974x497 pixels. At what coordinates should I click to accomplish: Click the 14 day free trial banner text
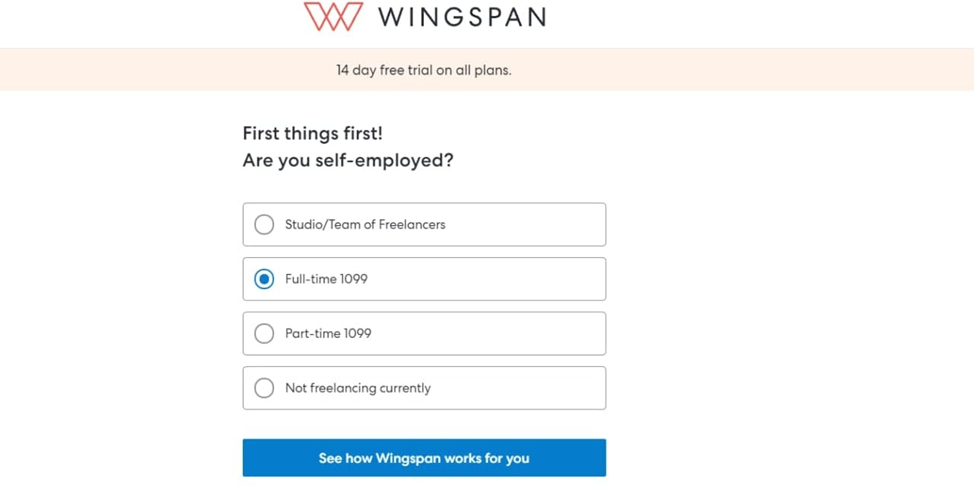424,70
